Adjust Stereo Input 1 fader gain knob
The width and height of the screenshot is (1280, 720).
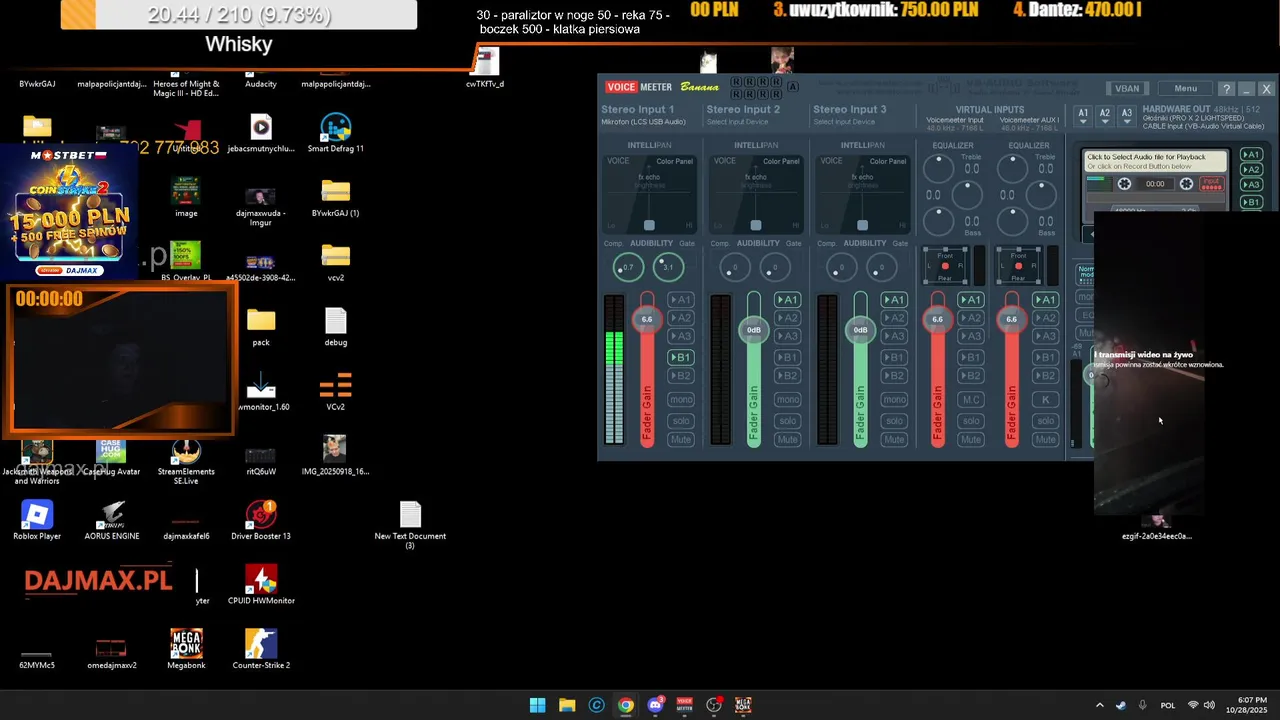click(647, 319)
